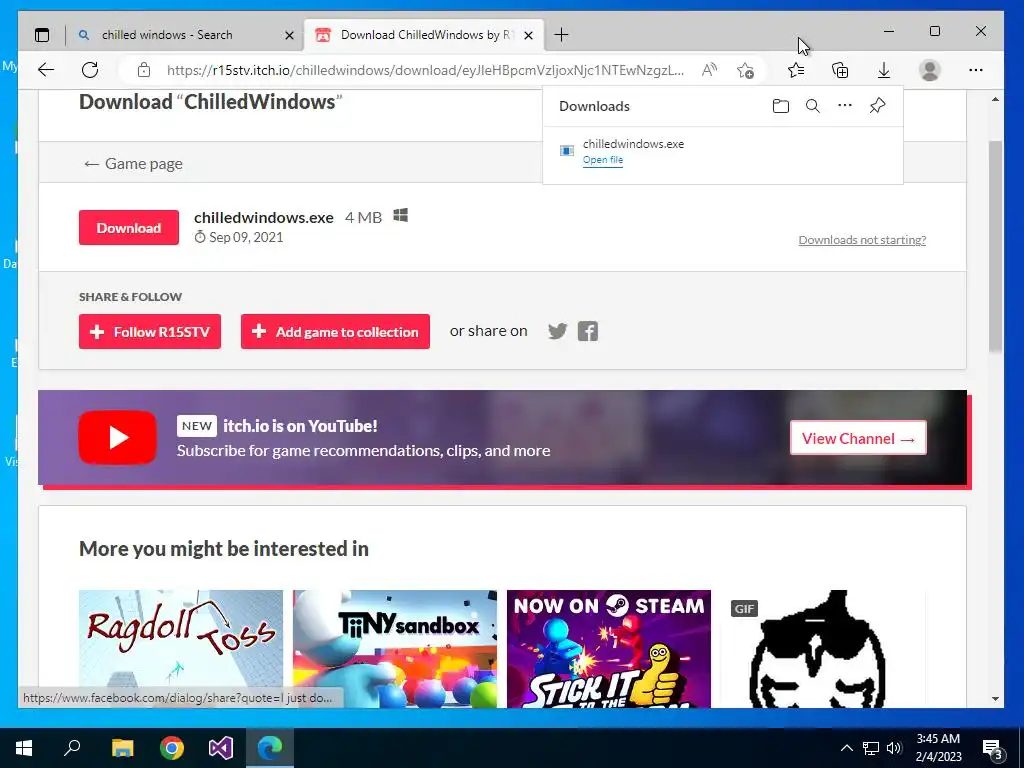Launch Google Chrome from the taskbar
Viewport: 1024px width, 768px height.
[172, 748]
